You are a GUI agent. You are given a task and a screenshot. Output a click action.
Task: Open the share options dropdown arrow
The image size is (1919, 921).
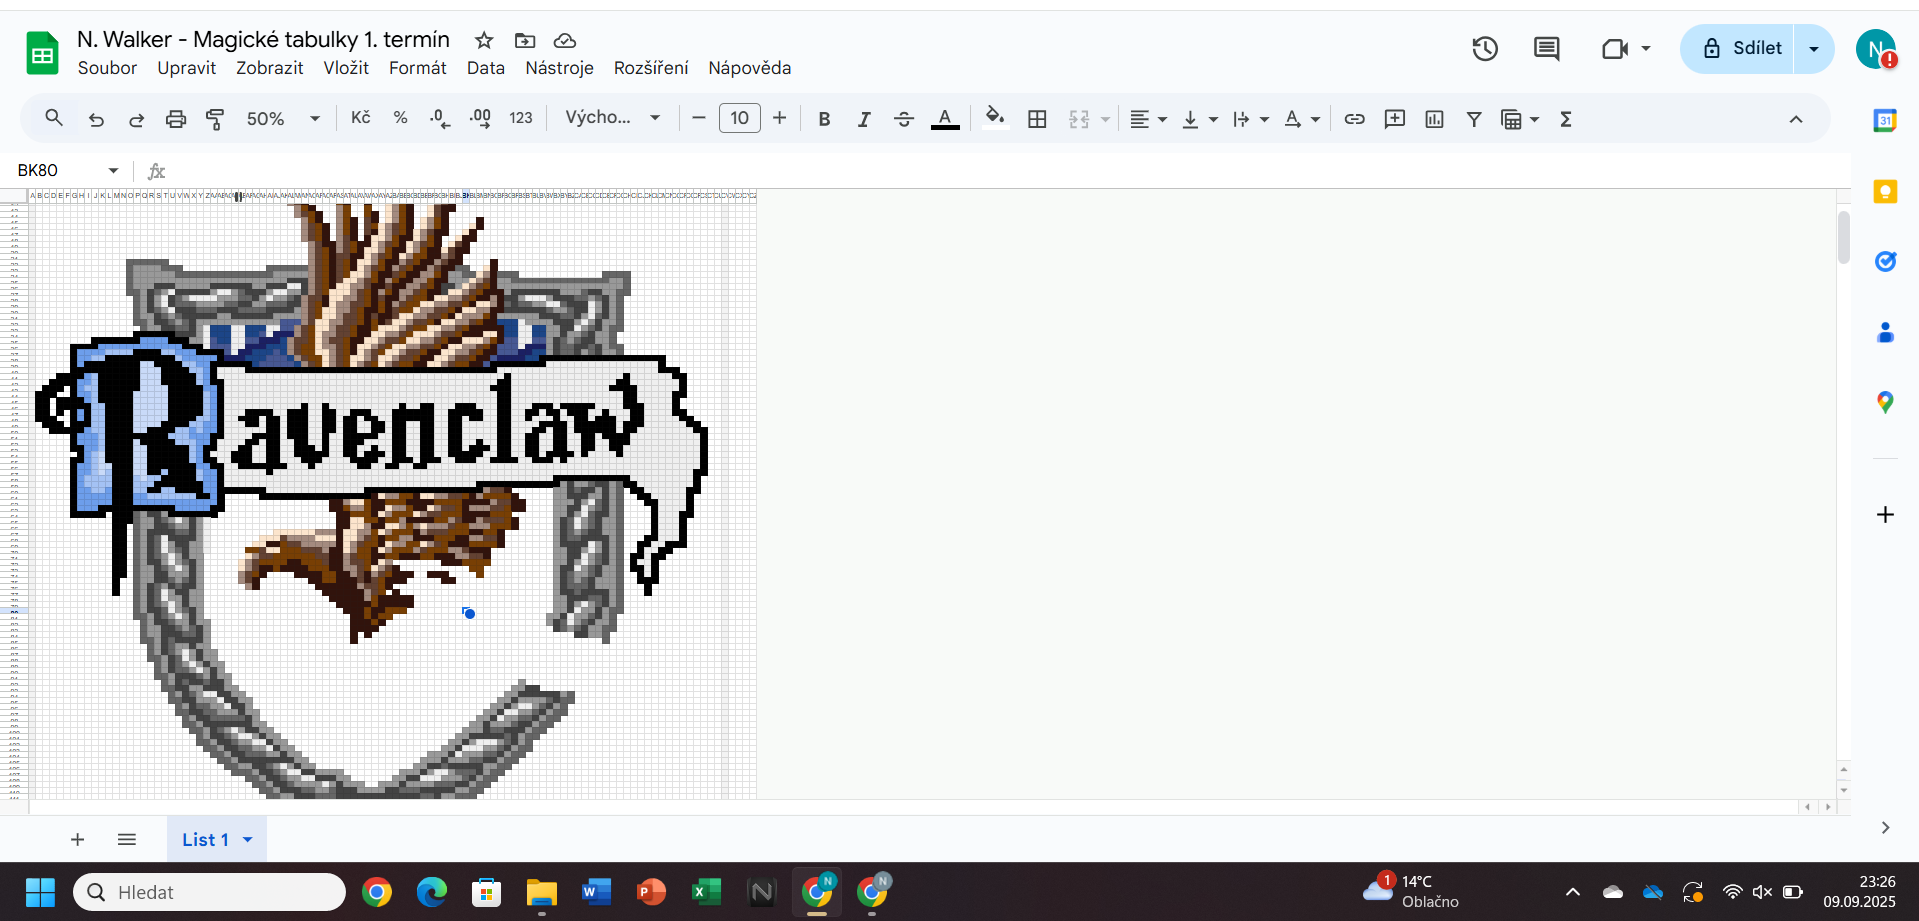click(1814, 48)
